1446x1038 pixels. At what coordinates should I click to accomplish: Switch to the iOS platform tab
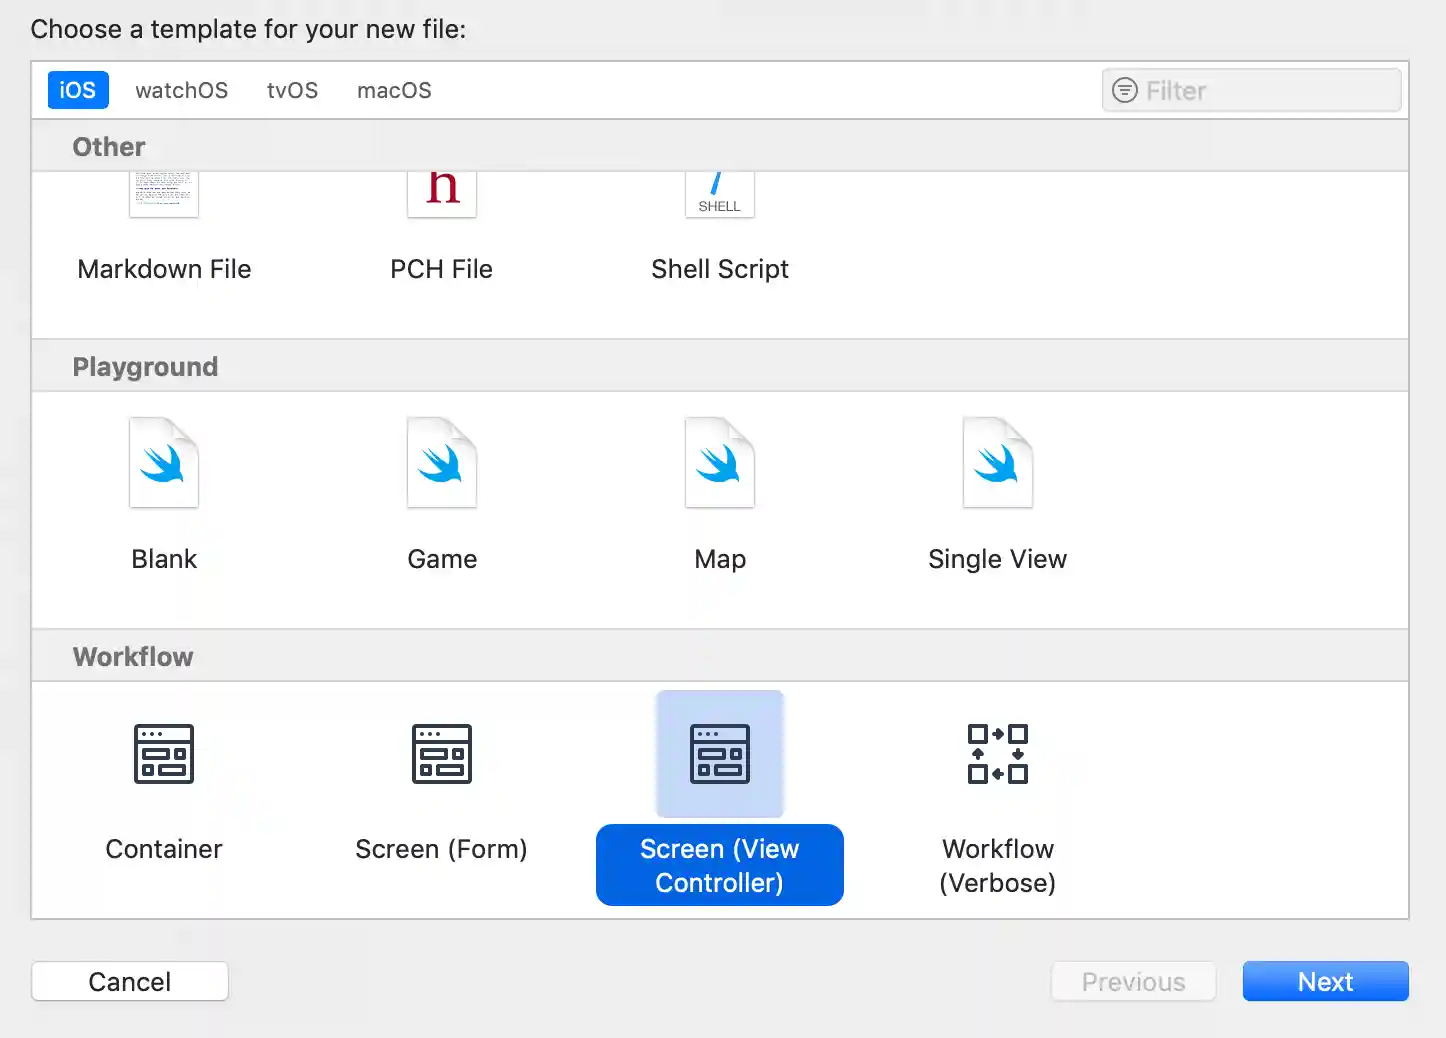[78, 90]
